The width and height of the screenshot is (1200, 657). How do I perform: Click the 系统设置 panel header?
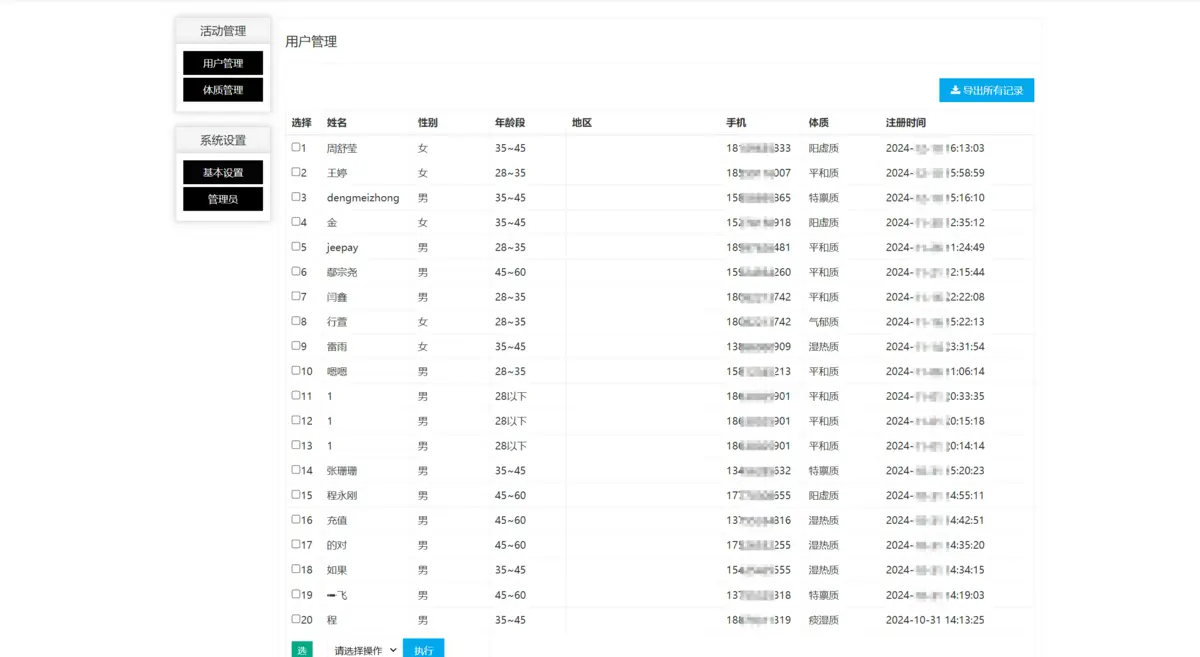[x=223, y=140]
